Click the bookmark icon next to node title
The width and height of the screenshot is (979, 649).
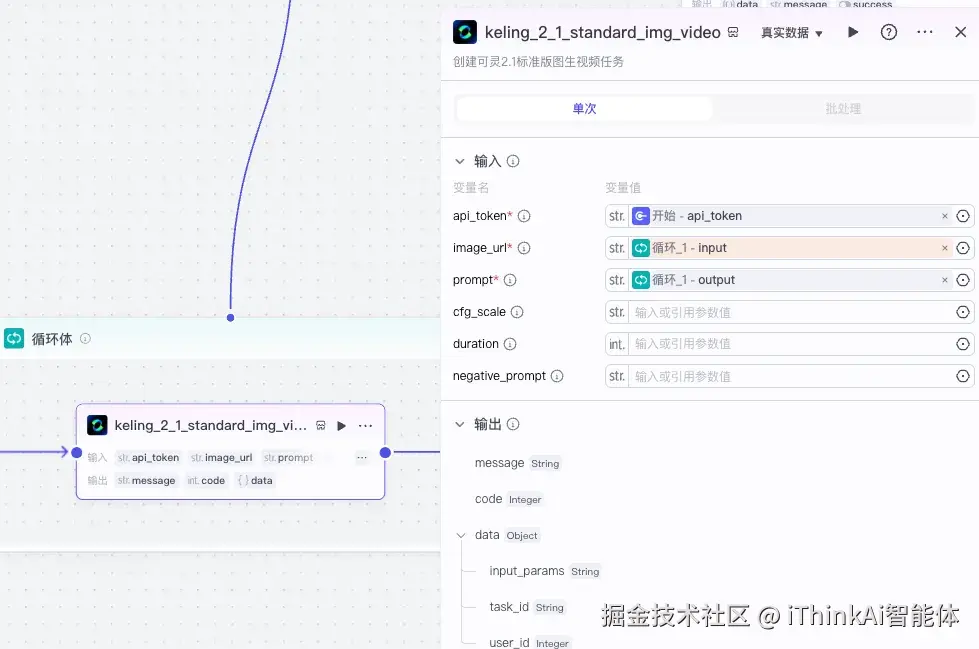[733, 32]
